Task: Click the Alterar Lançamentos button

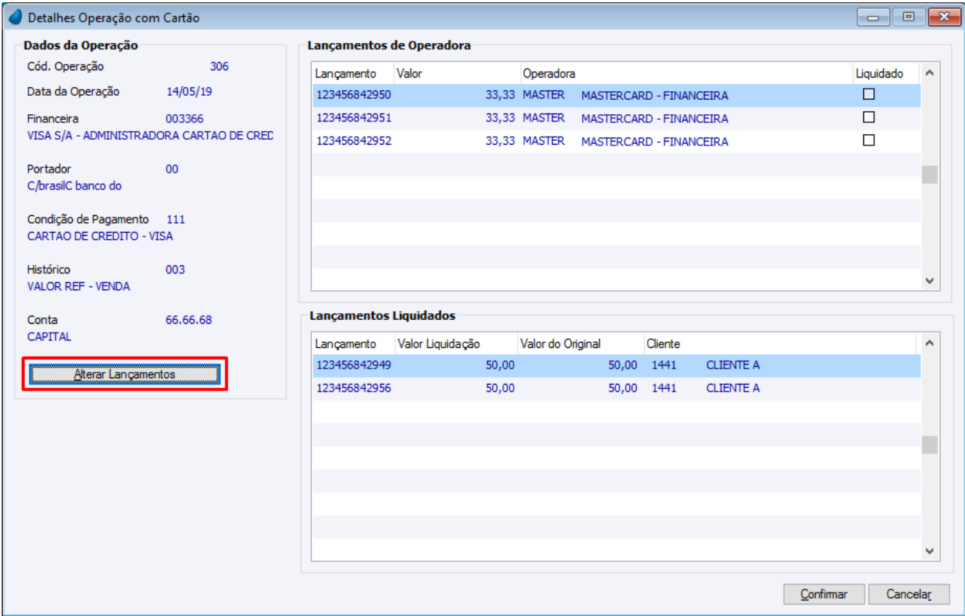Action: click(125, 374)
